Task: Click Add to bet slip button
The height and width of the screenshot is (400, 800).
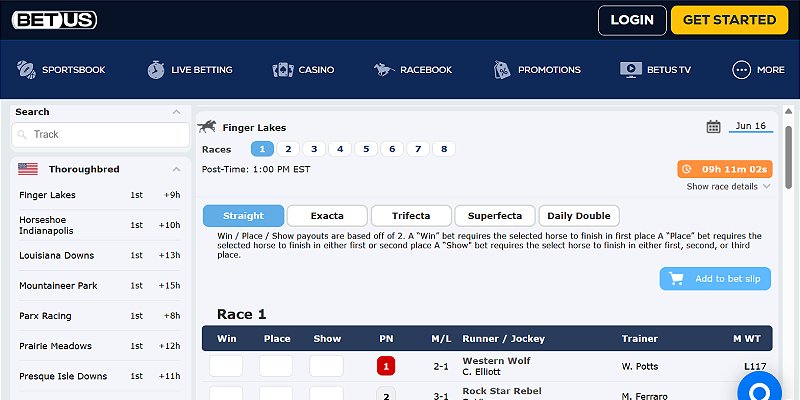Action: 715,279
